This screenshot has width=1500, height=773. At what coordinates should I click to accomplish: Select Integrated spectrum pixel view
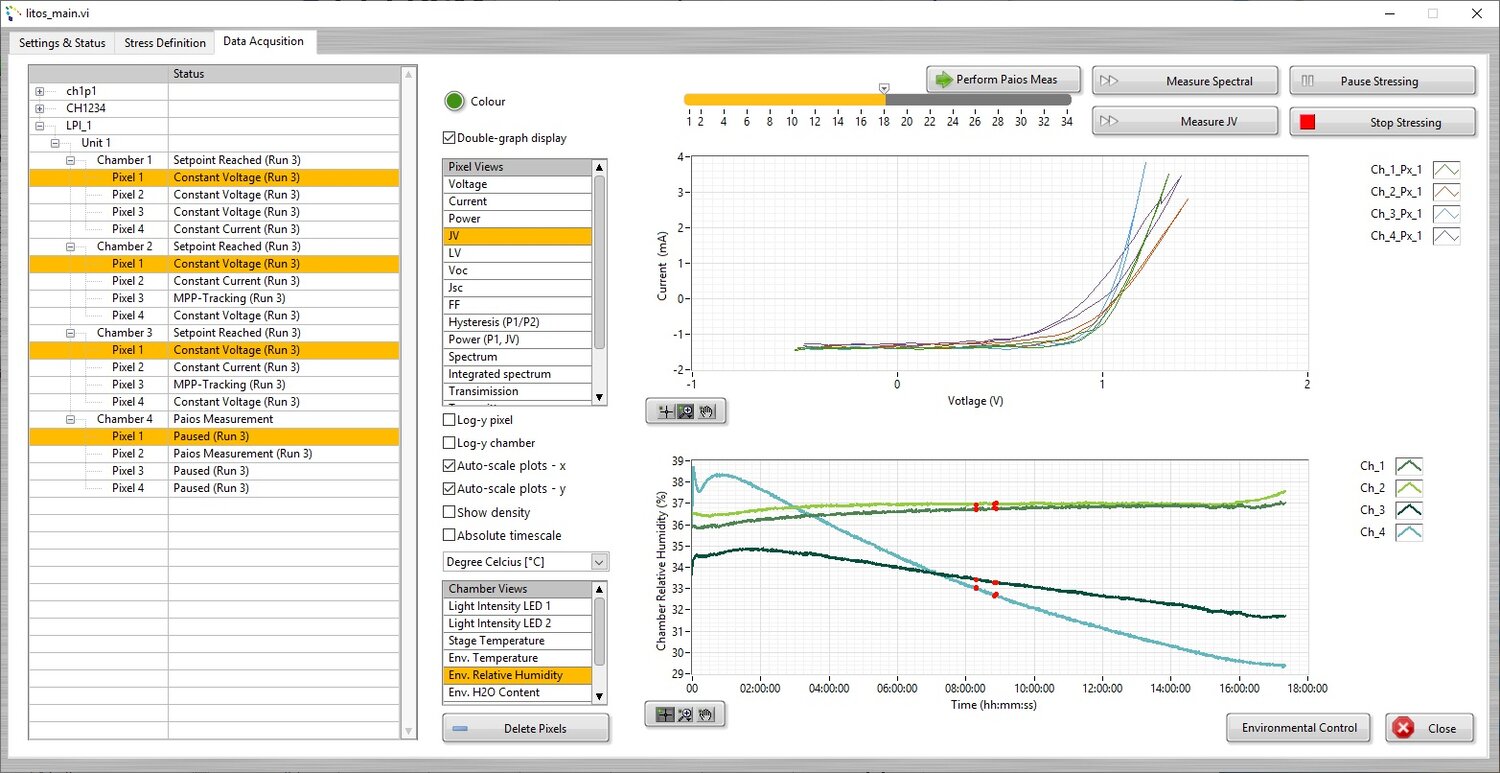click(518, 374)
